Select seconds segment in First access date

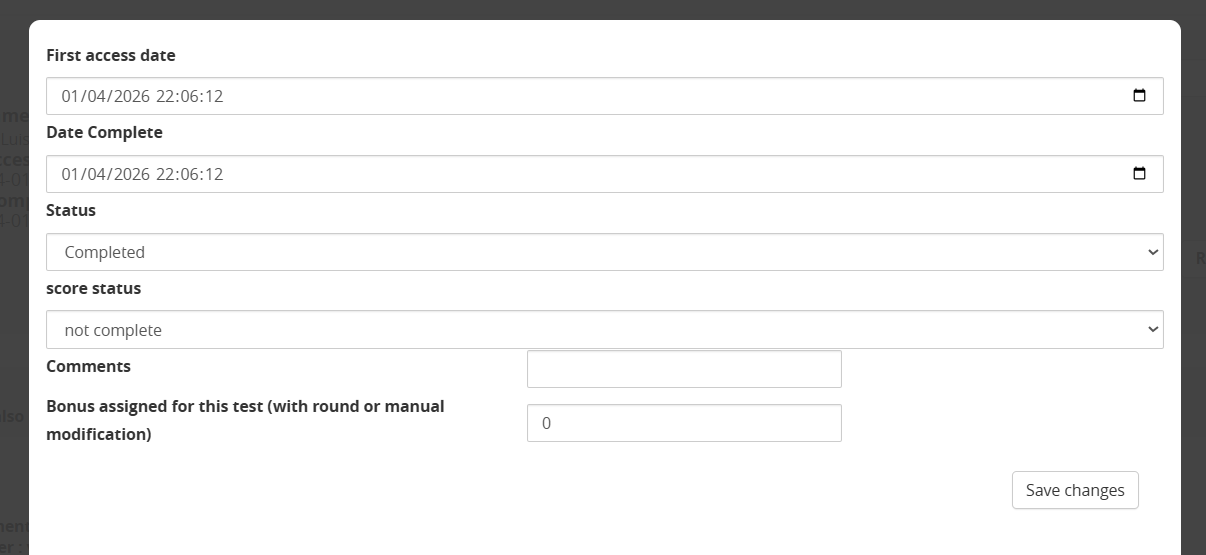point(213,97)
